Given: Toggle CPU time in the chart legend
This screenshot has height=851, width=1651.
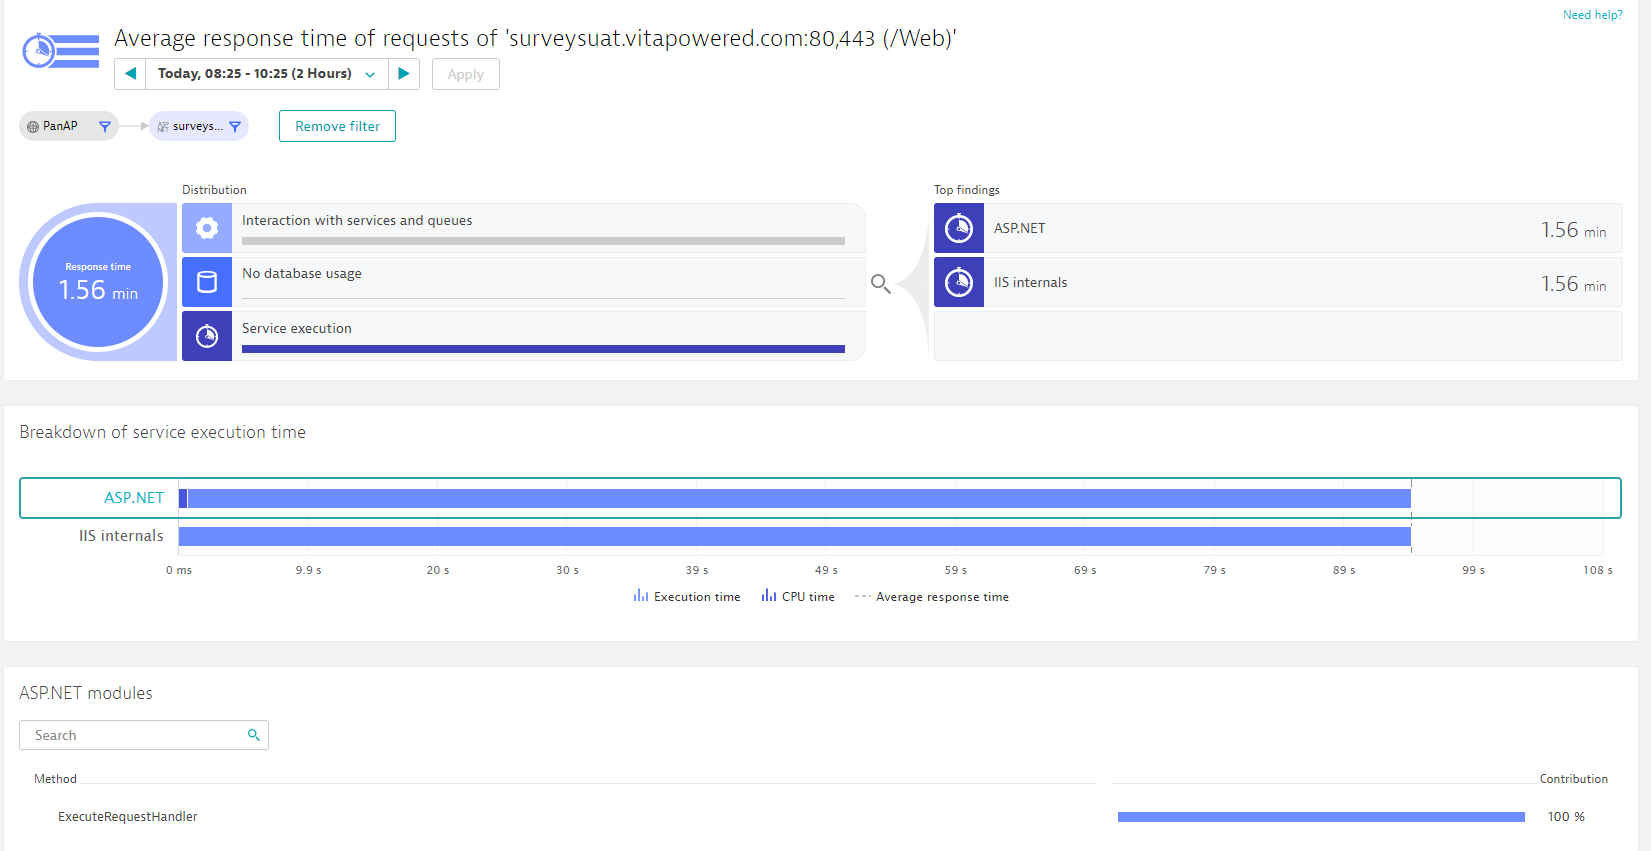Looking at the screenshot, I should pos(798,597).
